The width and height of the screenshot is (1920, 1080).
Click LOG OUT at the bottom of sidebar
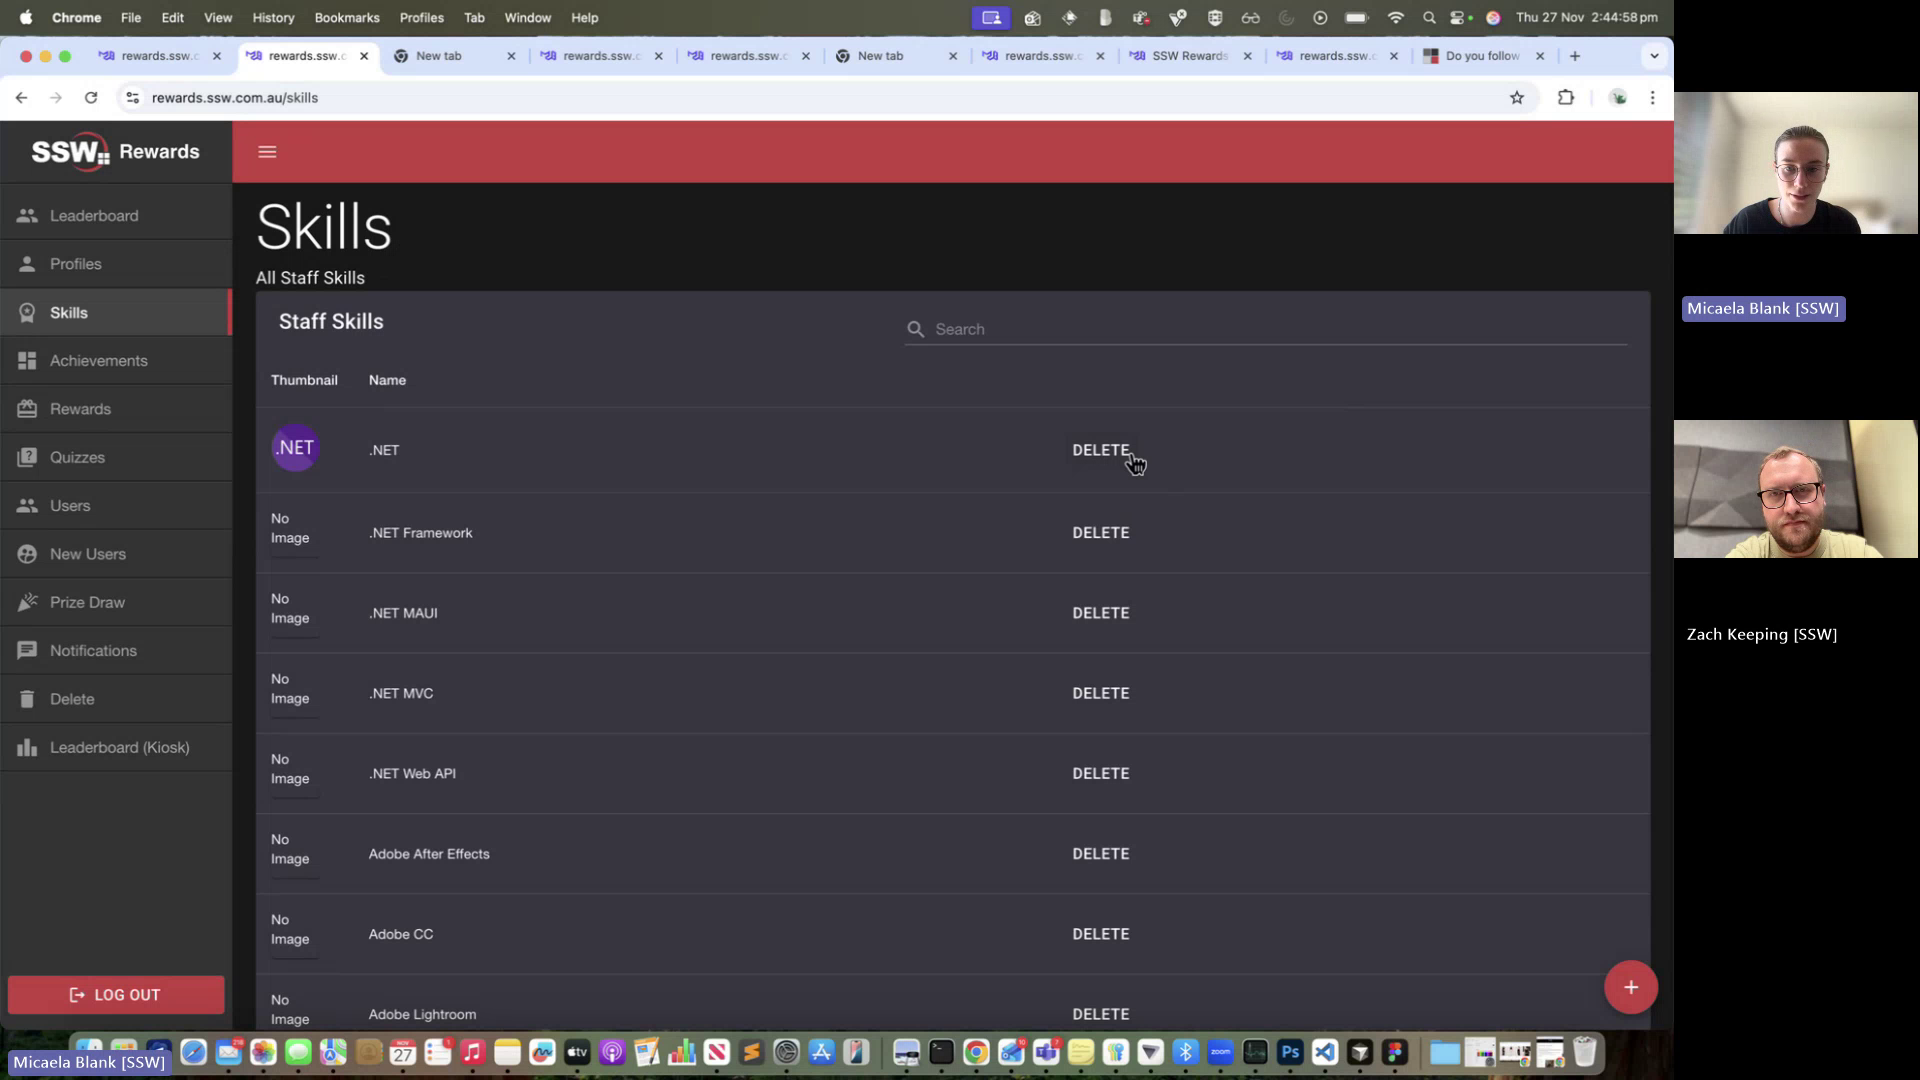115,994
